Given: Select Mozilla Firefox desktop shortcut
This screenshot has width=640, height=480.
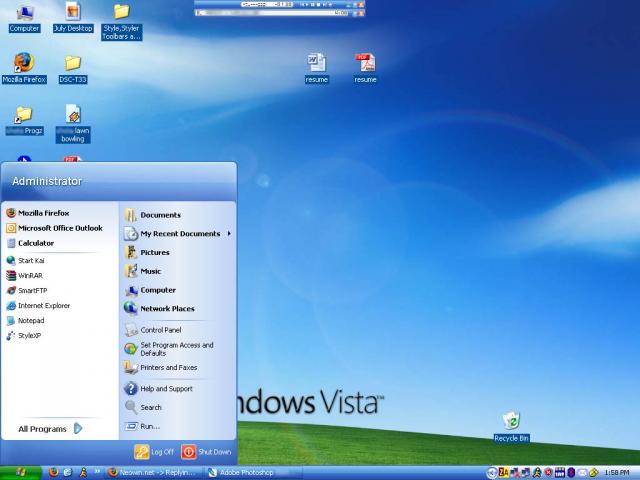Looking at the screenshot, I should [24, 68].
